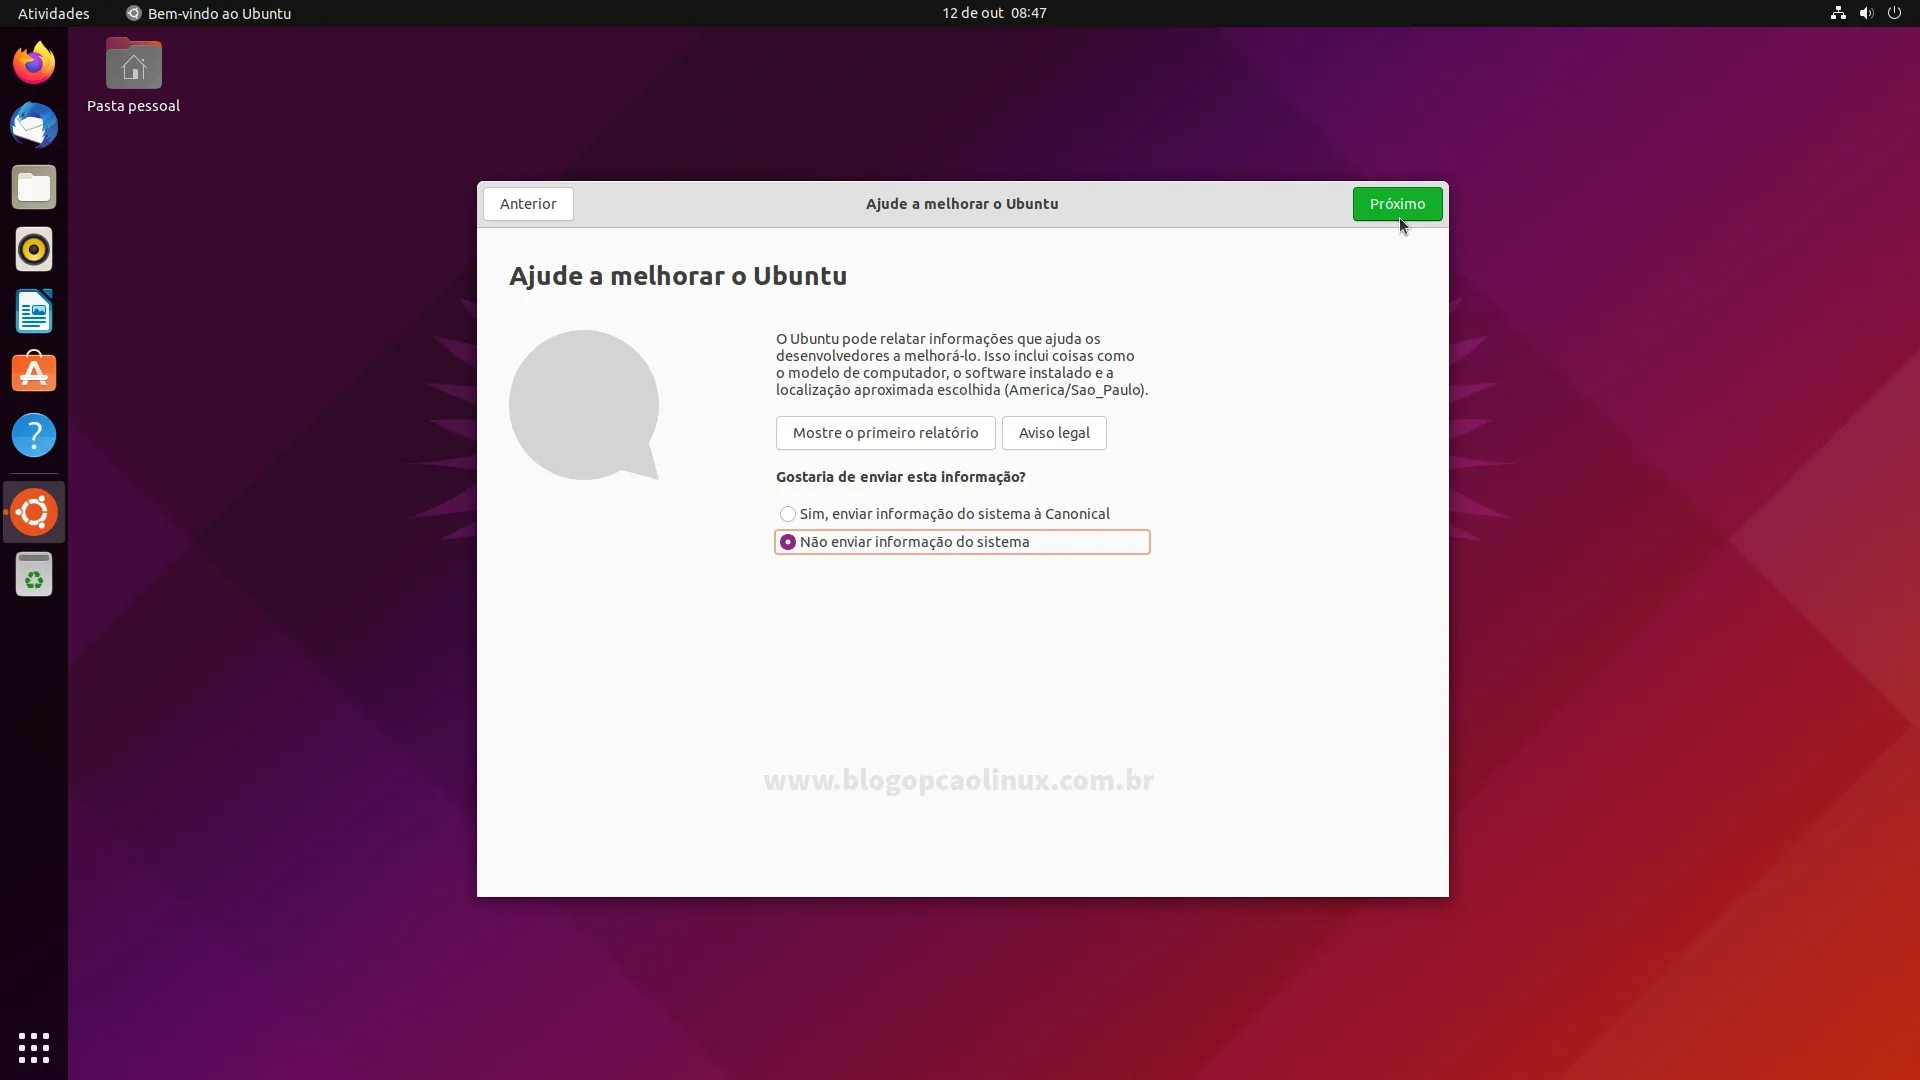The width and height of the screenshot is (1920, 1080).
Task: Open Firefox from the dock
Action: coord(34,63)
